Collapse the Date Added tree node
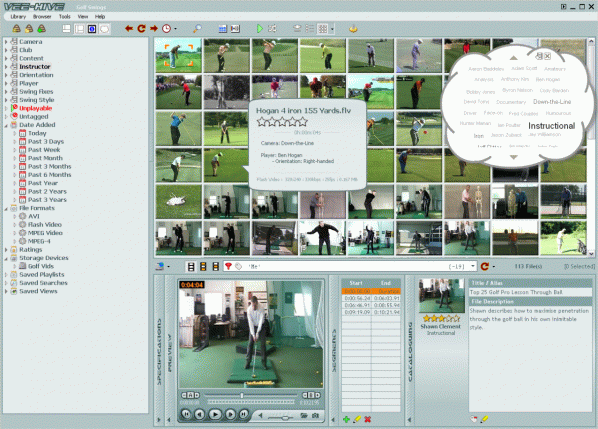 click(6, 125)
